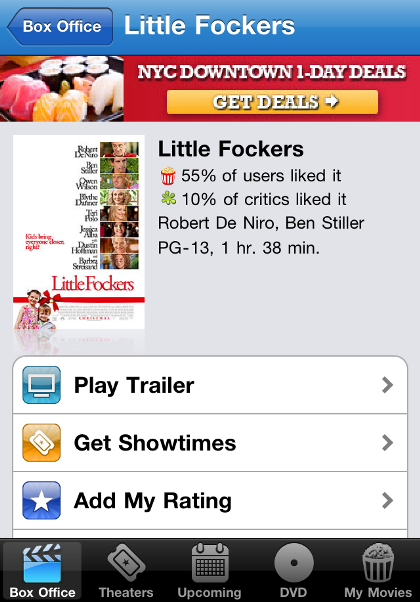420x602 pixels.
Task: Click the GET DEALS ad button
Action: coord(272,102)
